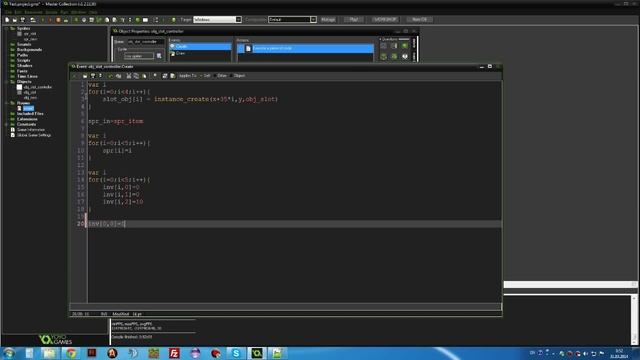Click the WORKSHOP button
The width and height of the screenshot is (640, 360).
tap(385, 20)
